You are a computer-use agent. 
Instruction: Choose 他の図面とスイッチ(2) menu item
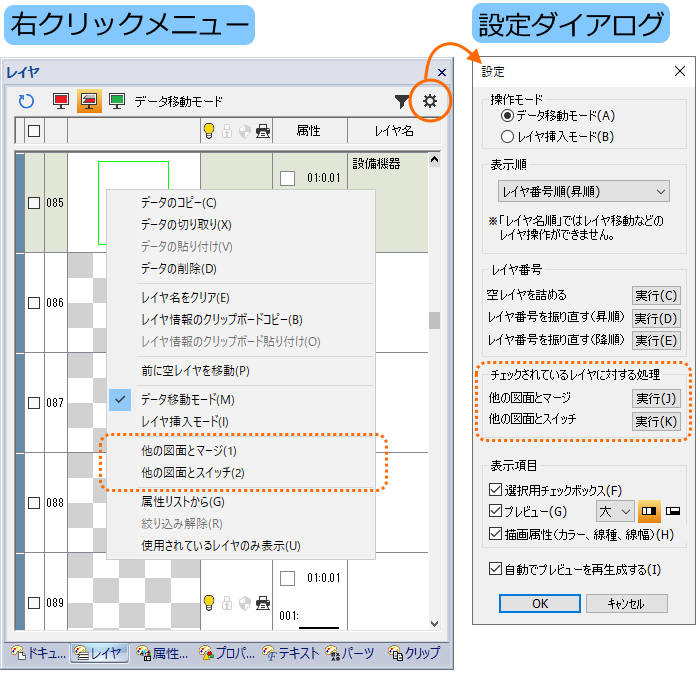coord(241,472)
